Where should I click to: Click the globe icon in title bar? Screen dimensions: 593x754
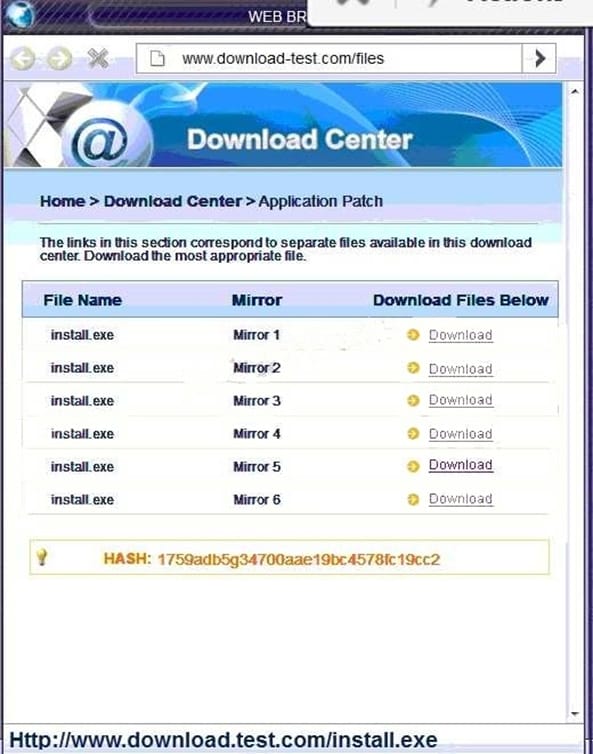tap(19, 13)
